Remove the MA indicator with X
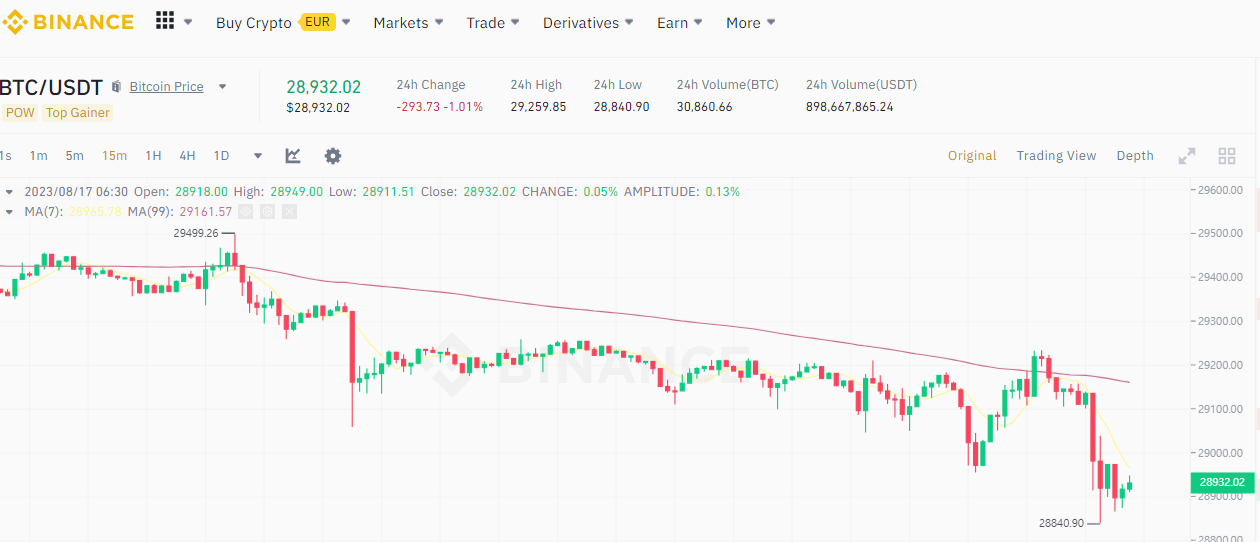 [x=289, y=211]
